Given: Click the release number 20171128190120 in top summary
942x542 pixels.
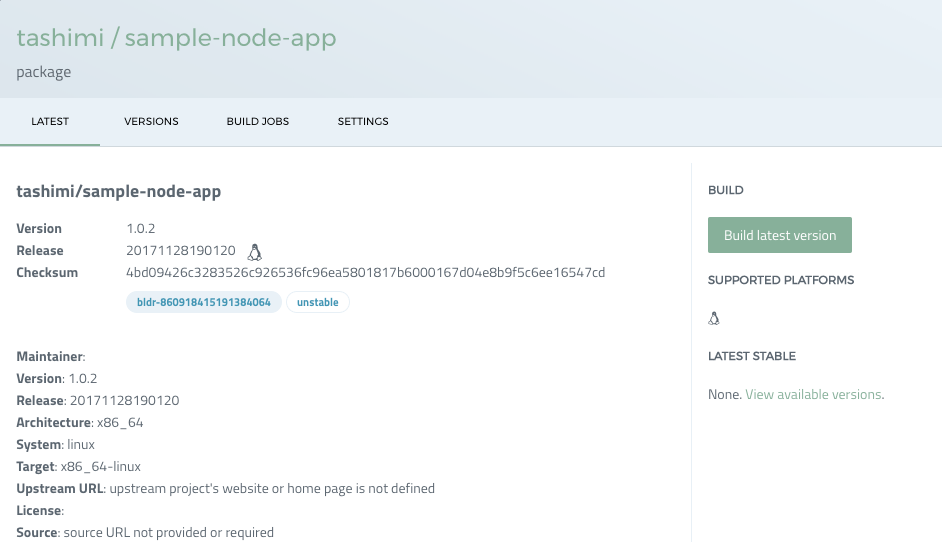Looking at the screenshot, I should (x=181, y=251).
